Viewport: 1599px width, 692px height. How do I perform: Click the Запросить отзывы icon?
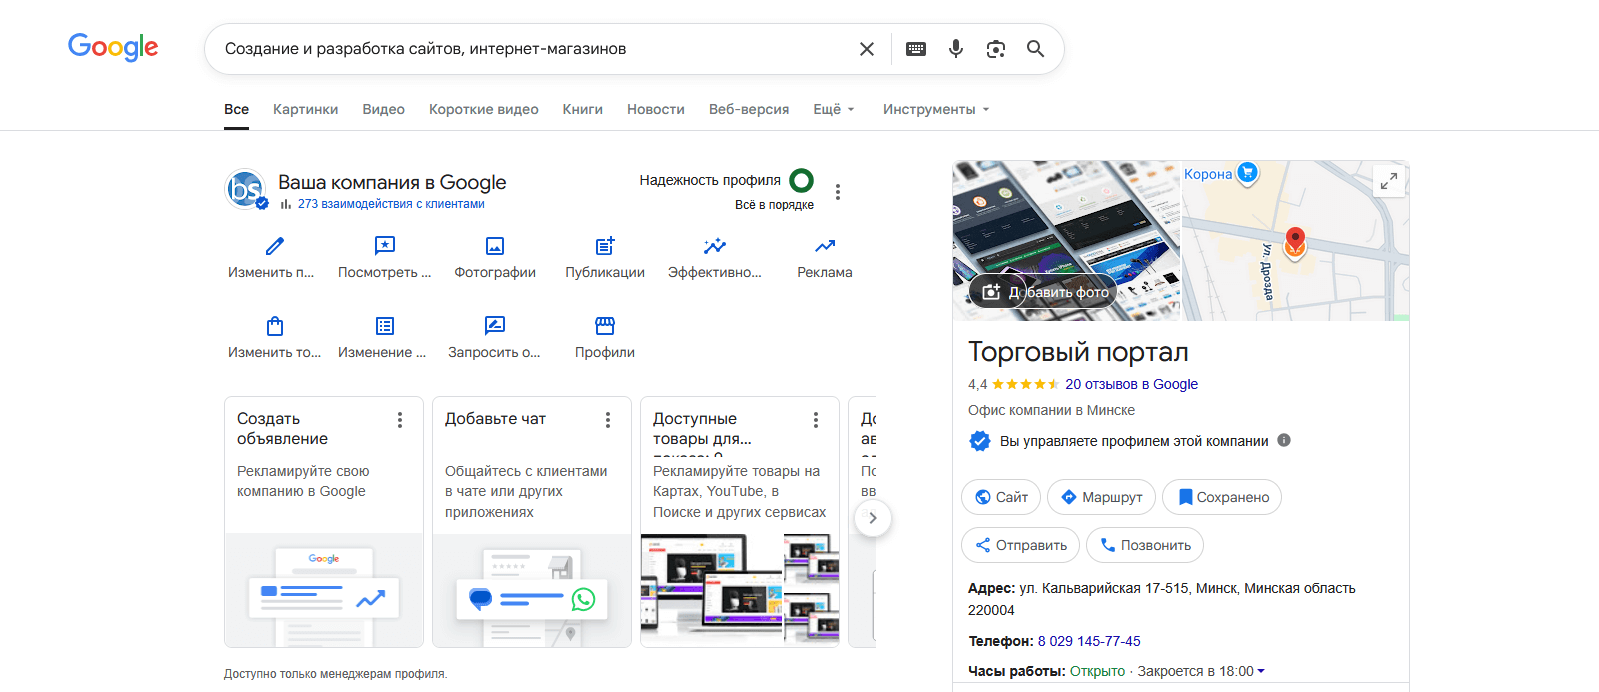coord(495,326)
